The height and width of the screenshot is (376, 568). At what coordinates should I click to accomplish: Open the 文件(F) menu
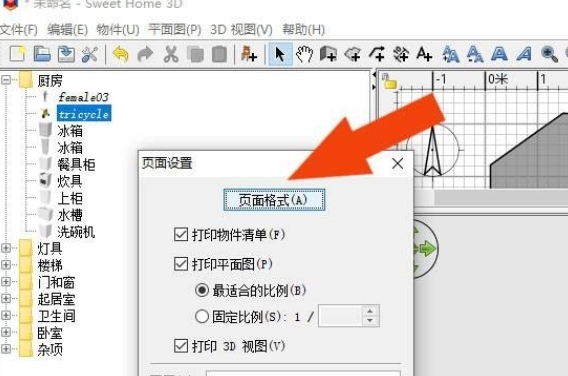pyautogui.click(x=18, y=30)
